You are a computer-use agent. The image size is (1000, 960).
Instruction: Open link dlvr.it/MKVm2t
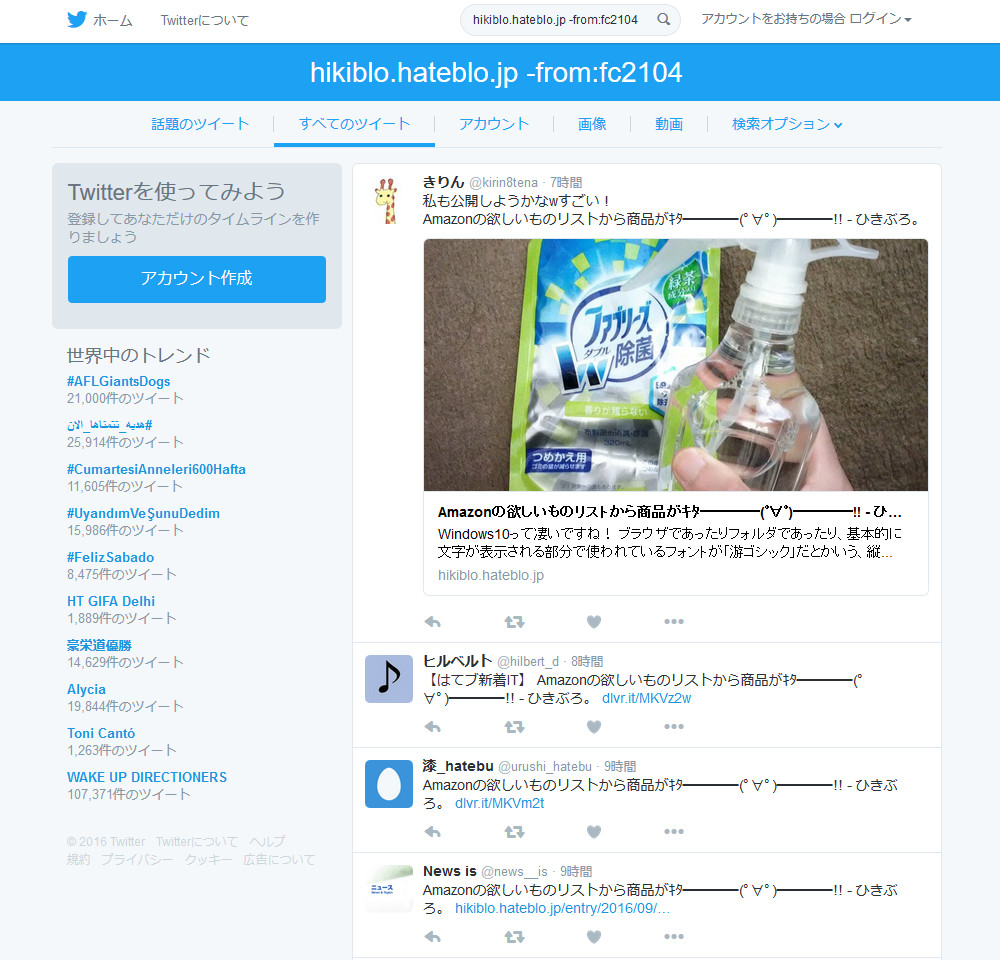coord(499,803)
